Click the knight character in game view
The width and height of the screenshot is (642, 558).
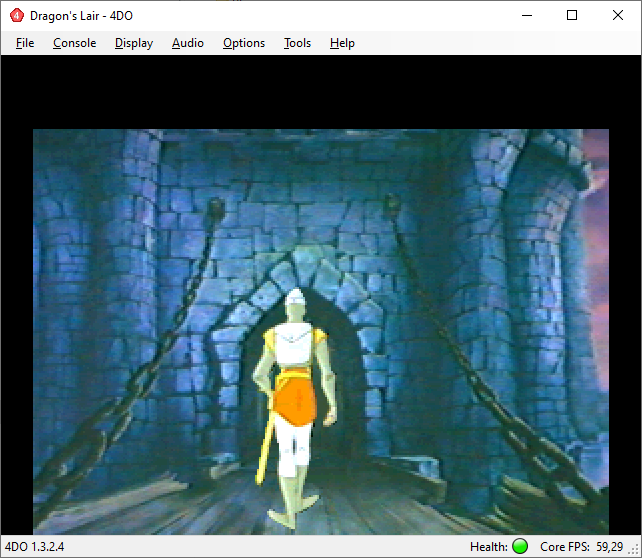click(294, 407)
